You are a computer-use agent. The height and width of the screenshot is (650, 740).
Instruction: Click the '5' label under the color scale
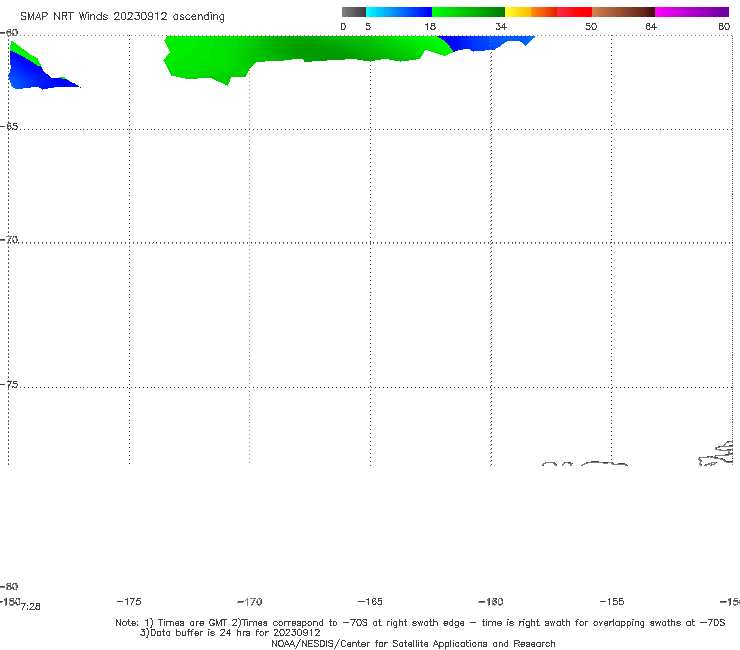pyautogui.click(x=368, y=27)
